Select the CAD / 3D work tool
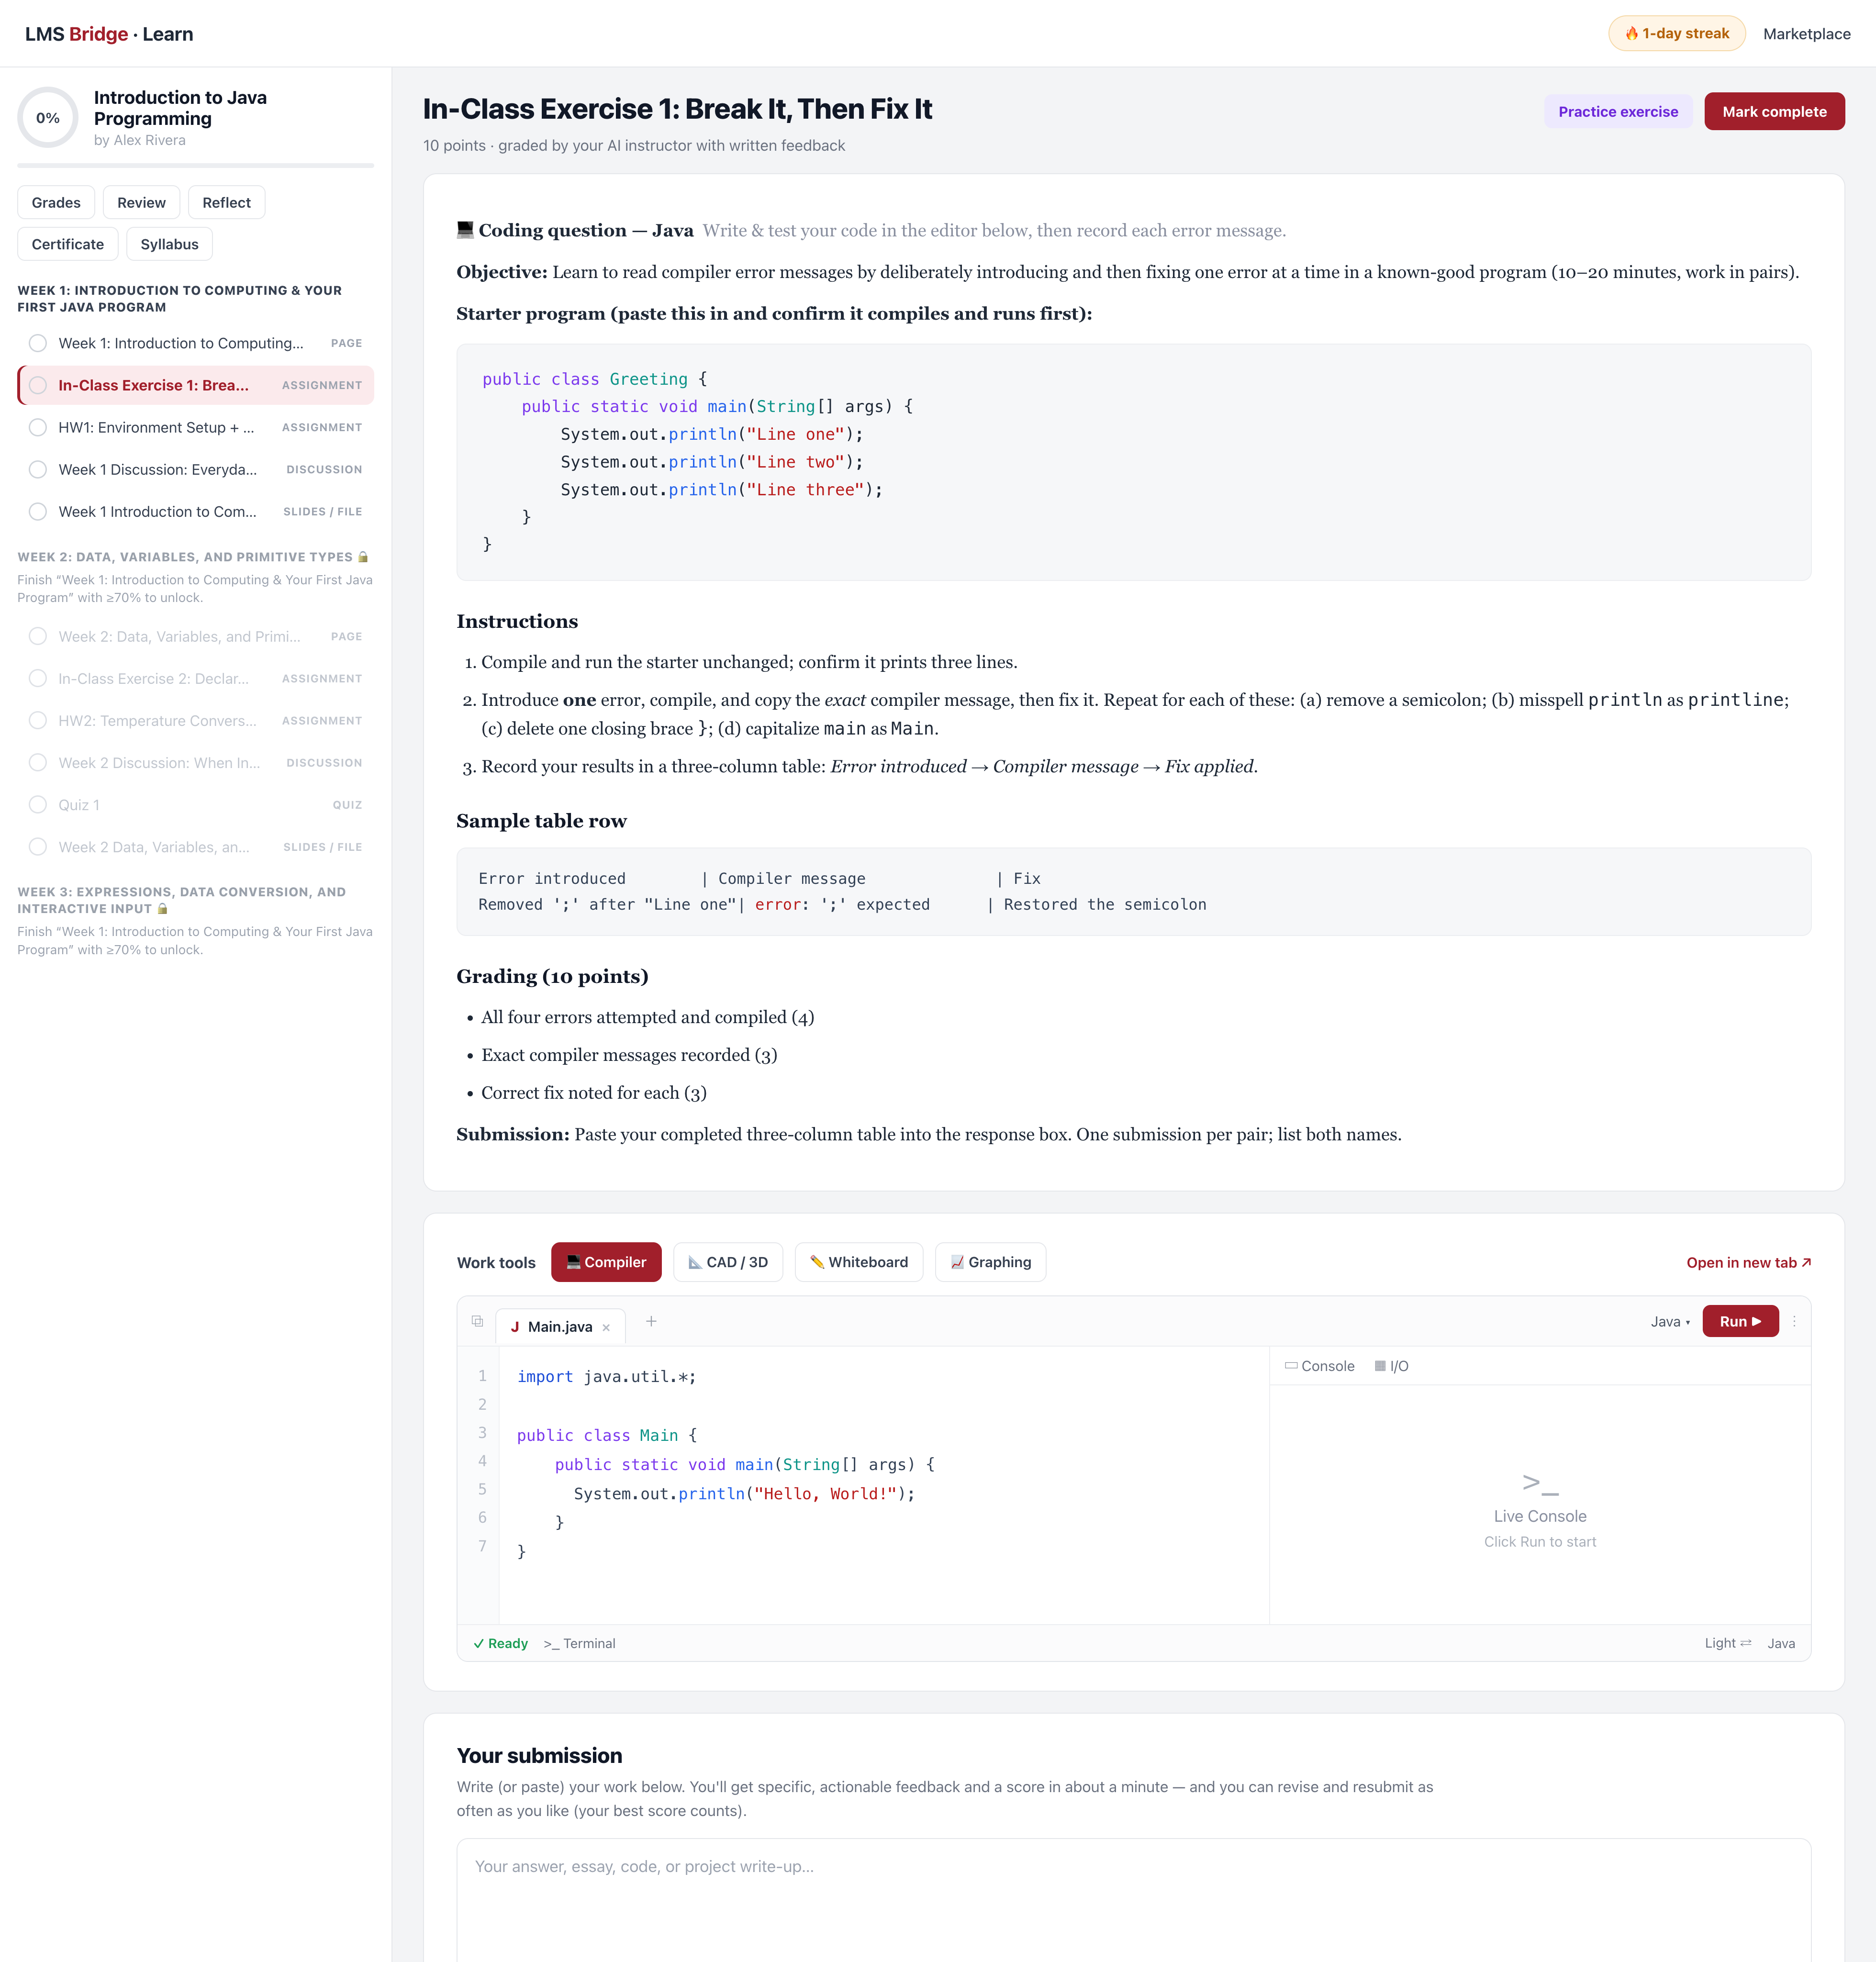The image size is (1876, 1962). (x=728, y=1262)
